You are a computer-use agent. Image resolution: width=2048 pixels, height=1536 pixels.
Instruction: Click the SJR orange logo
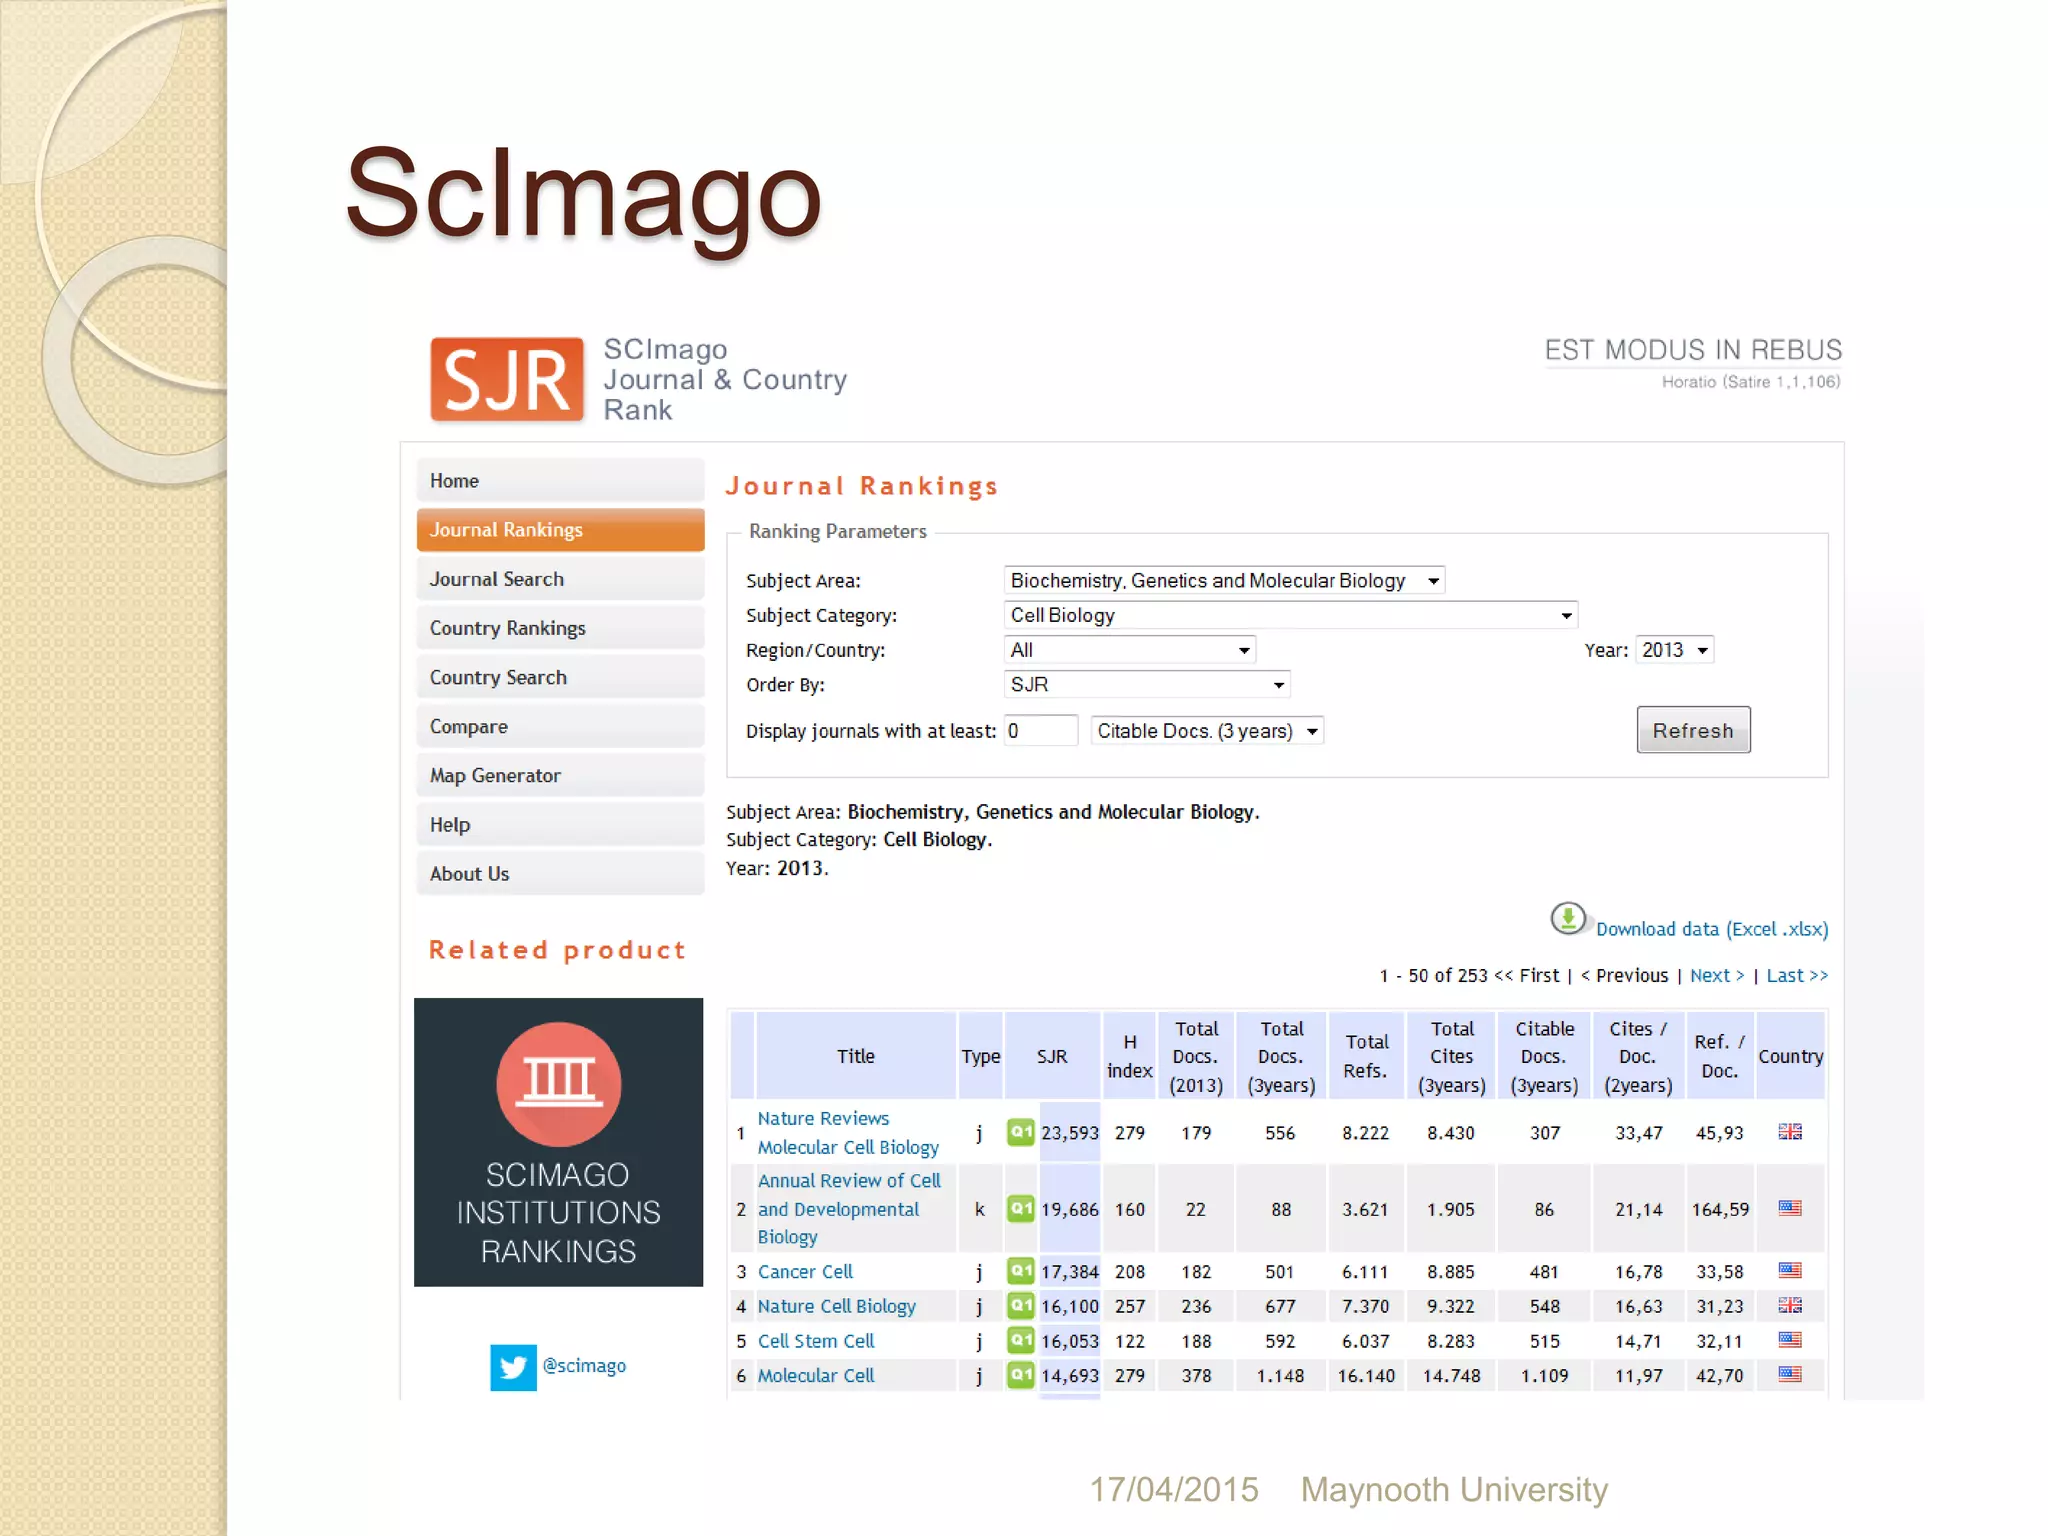507,379
